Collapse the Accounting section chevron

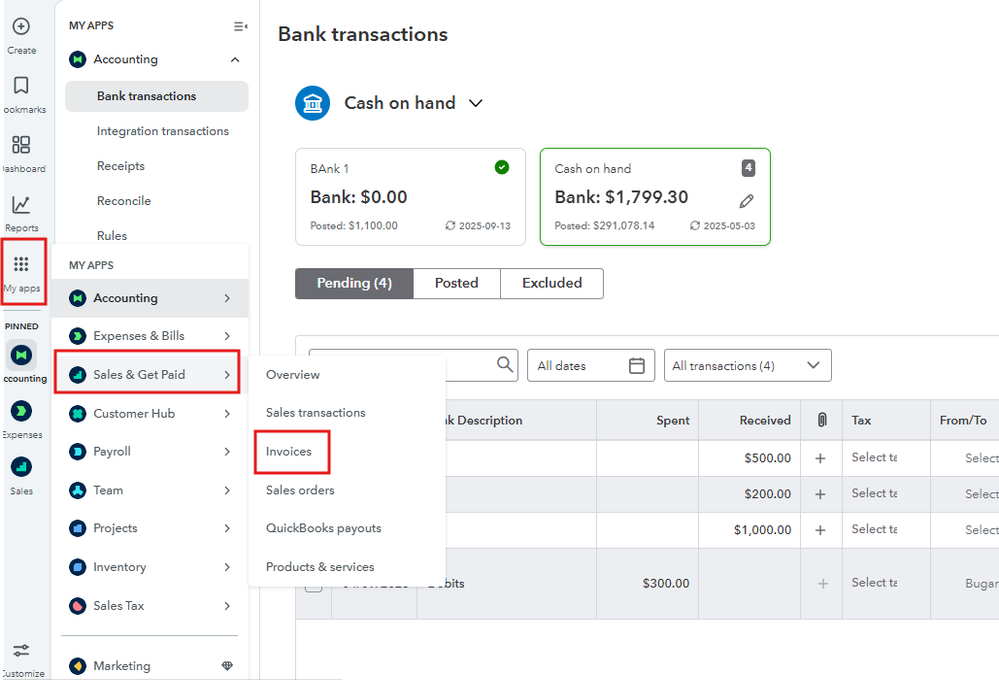tap(235, 60)
